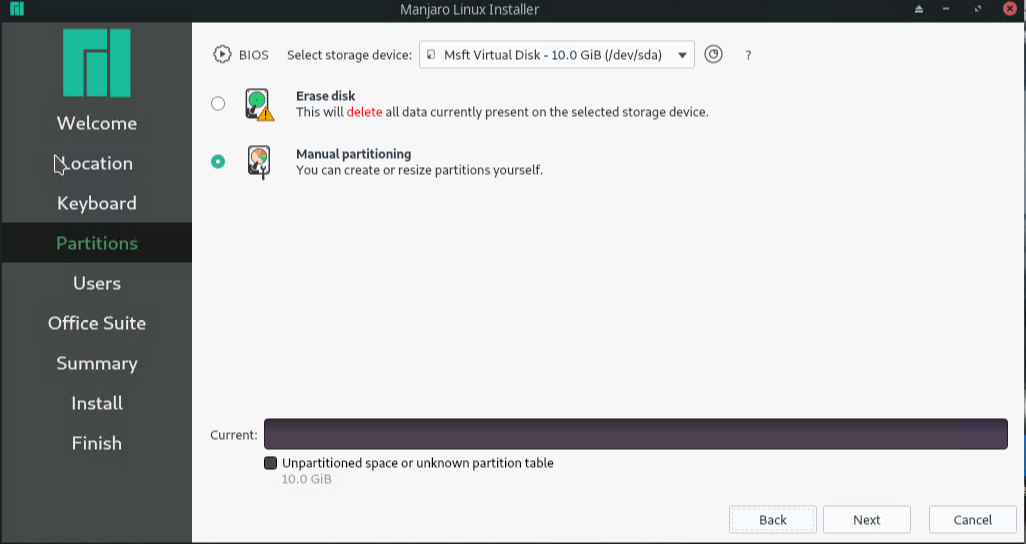Open the Keyboard step in sidebar
1026x544 pixels.
point(97,203)
